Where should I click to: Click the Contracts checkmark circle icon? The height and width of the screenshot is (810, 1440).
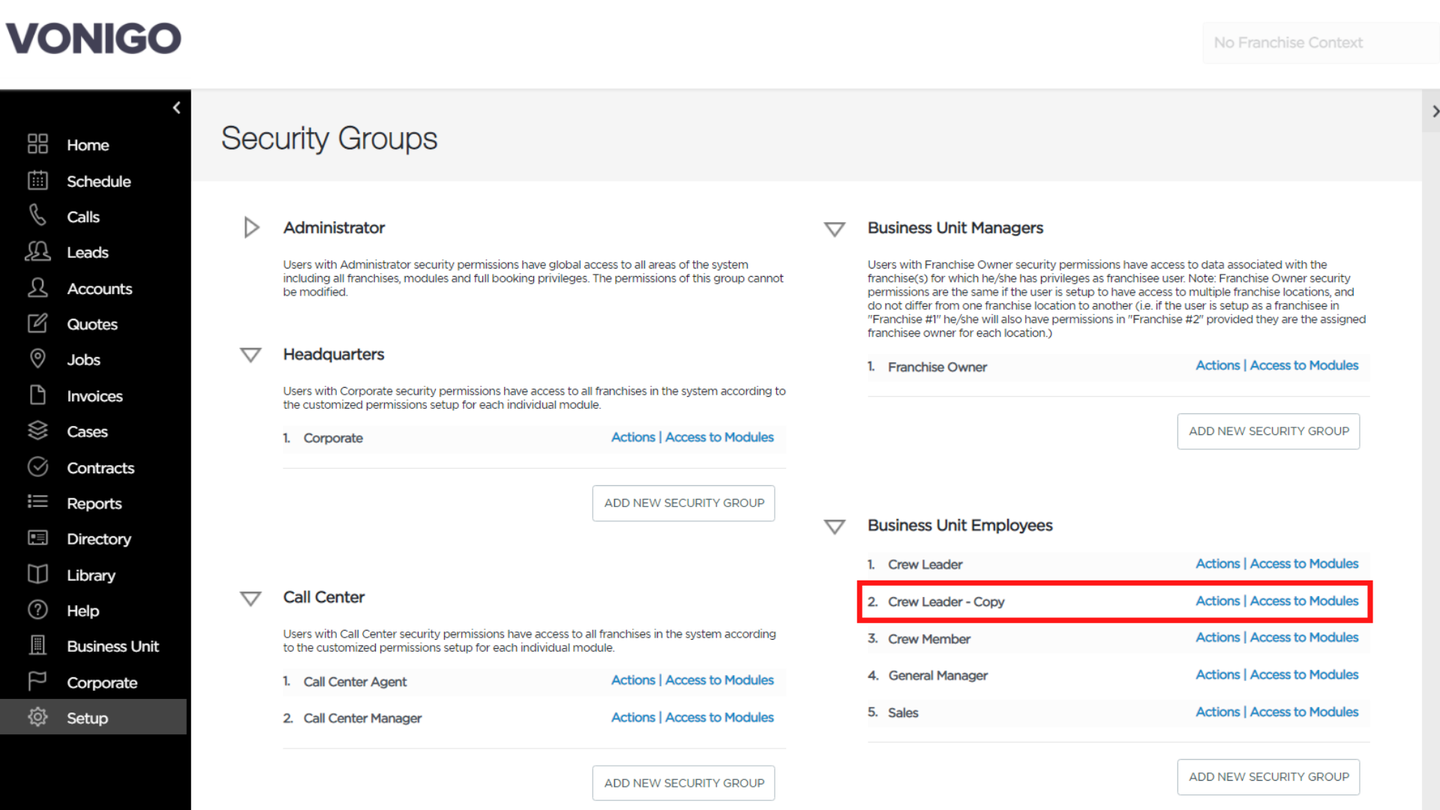coord(37,467)
